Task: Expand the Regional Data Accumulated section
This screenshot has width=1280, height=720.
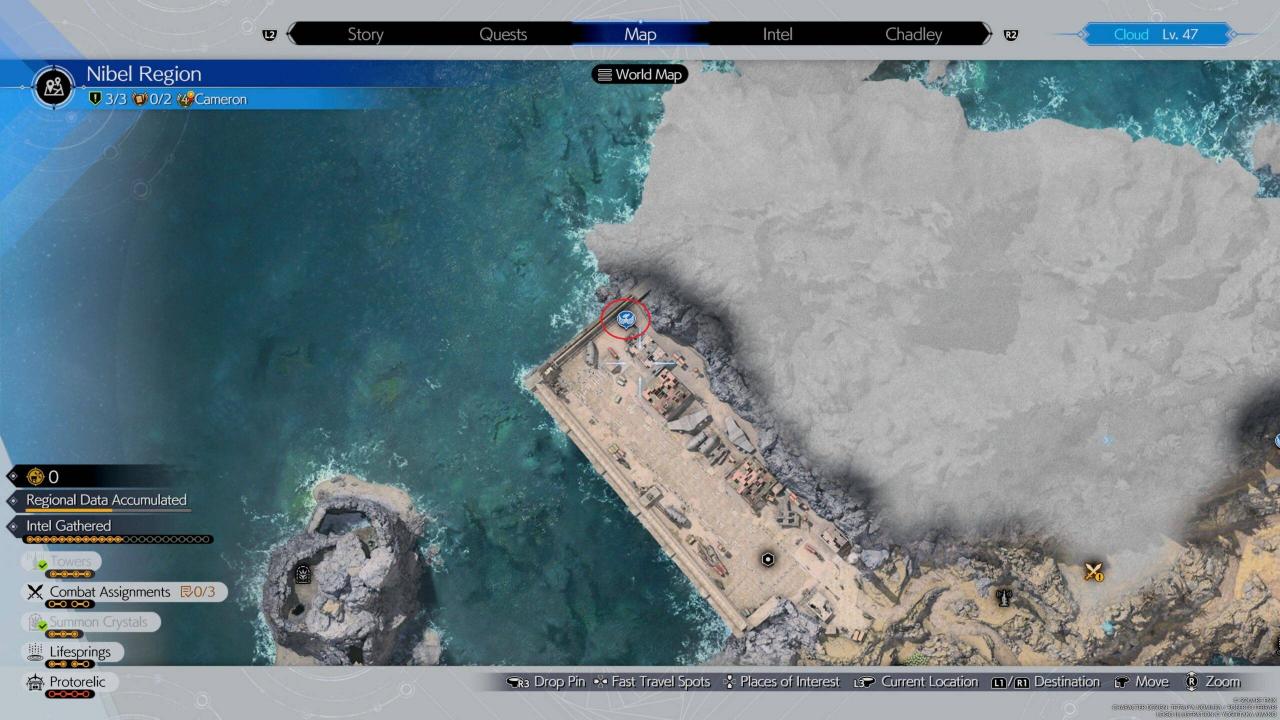Action: (x=105, y=500)
